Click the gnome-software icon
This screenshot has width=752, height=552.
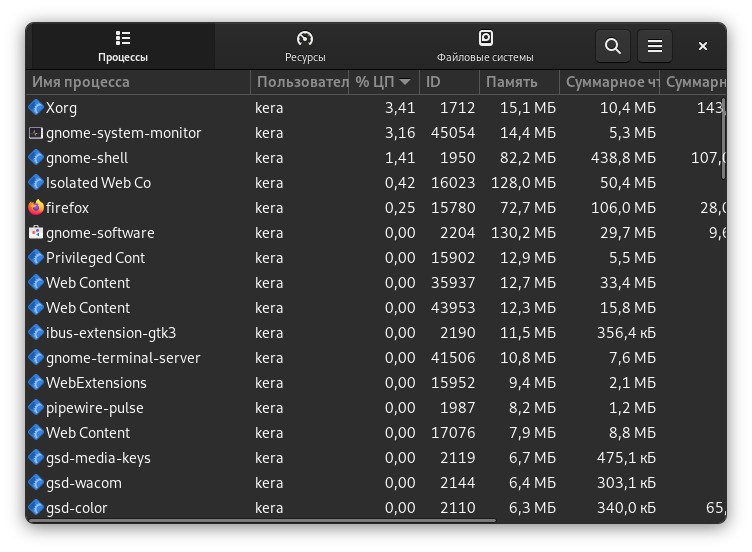[37, 233]
